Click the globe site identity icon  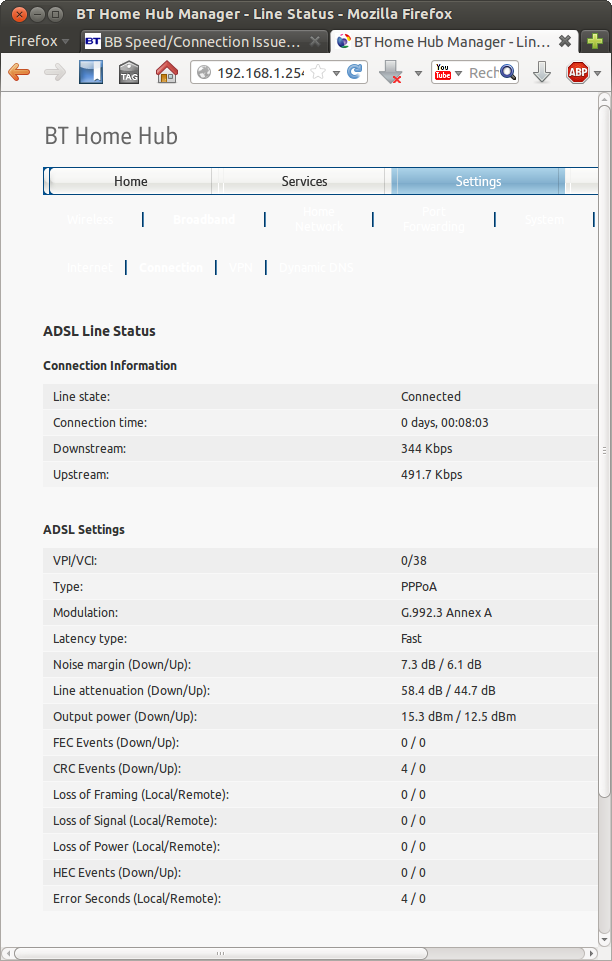[204, 72]
